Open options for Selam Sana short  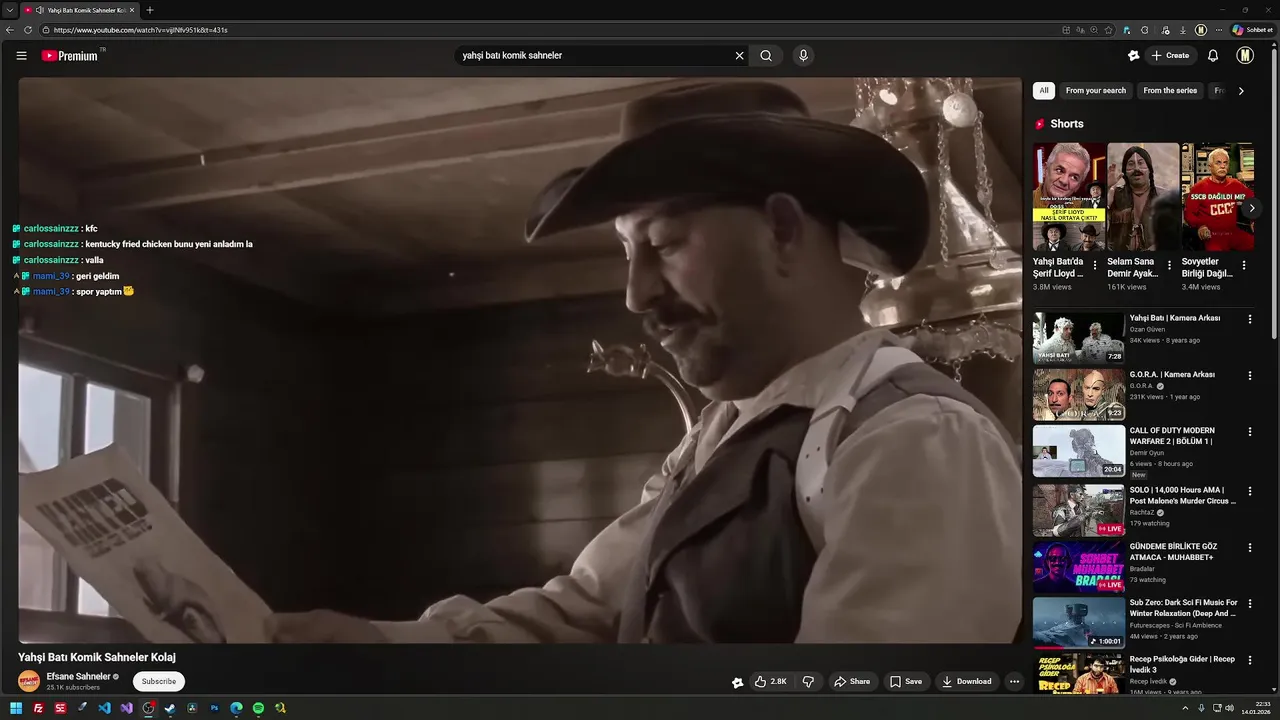pos(1169,266)
